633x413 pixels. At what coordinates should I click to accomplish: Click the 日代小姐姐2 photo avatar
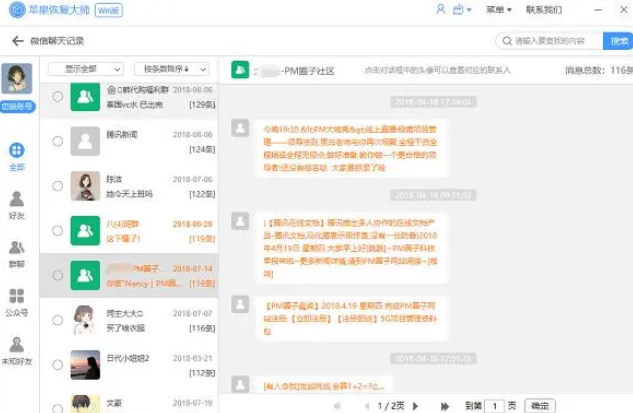(85, 365)
